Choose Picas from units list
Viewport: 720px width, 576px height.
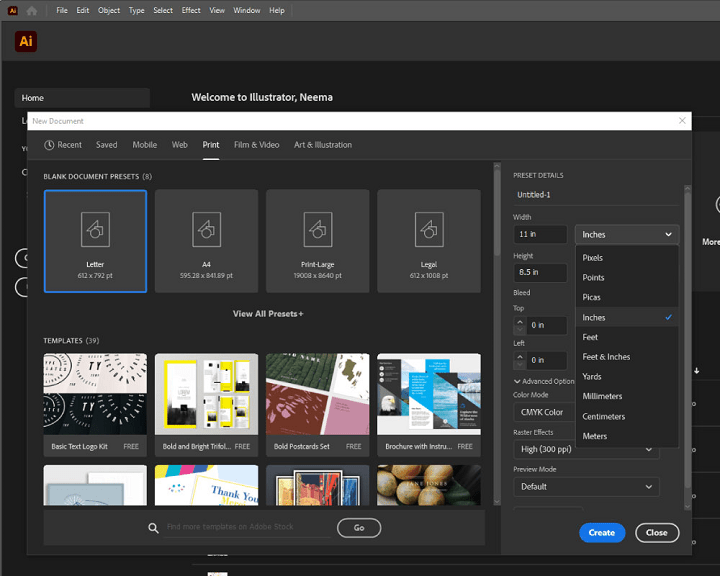627,297
